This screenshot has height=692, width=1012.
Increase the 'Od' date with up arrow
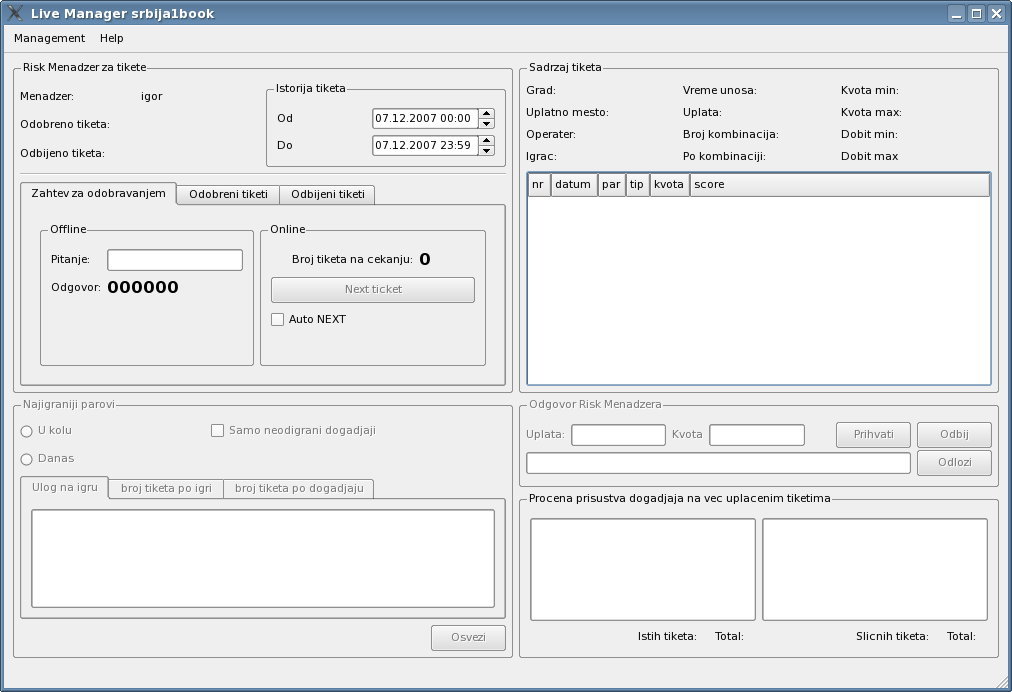[x=486, y=113]
